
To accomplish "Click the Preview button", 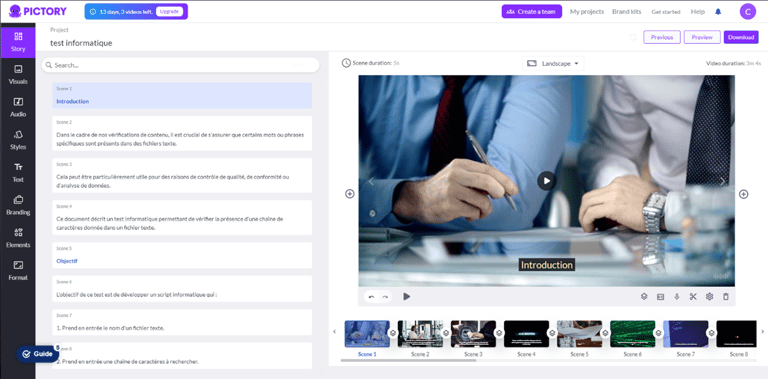I will click(702, 37).
